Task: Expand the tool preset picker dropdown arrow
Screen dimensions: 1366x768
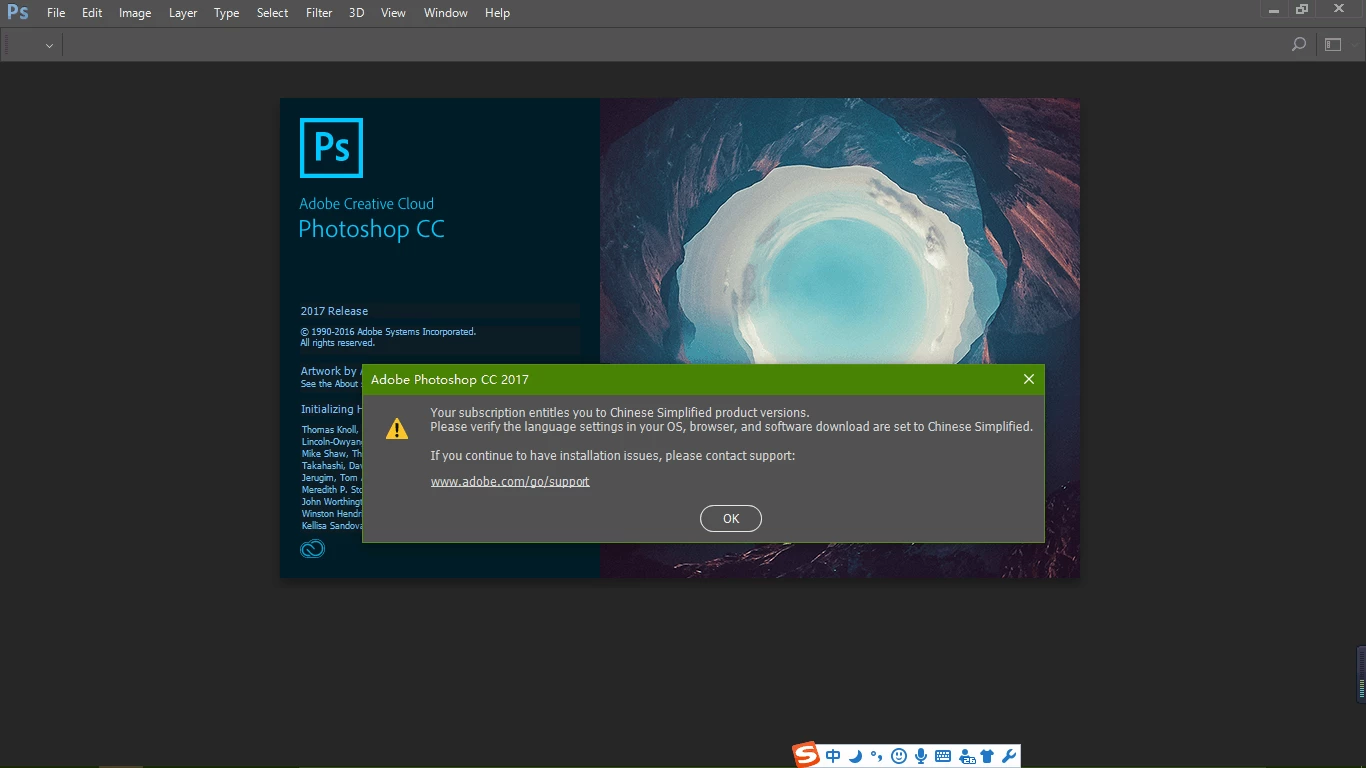Action: pos(49,45)
